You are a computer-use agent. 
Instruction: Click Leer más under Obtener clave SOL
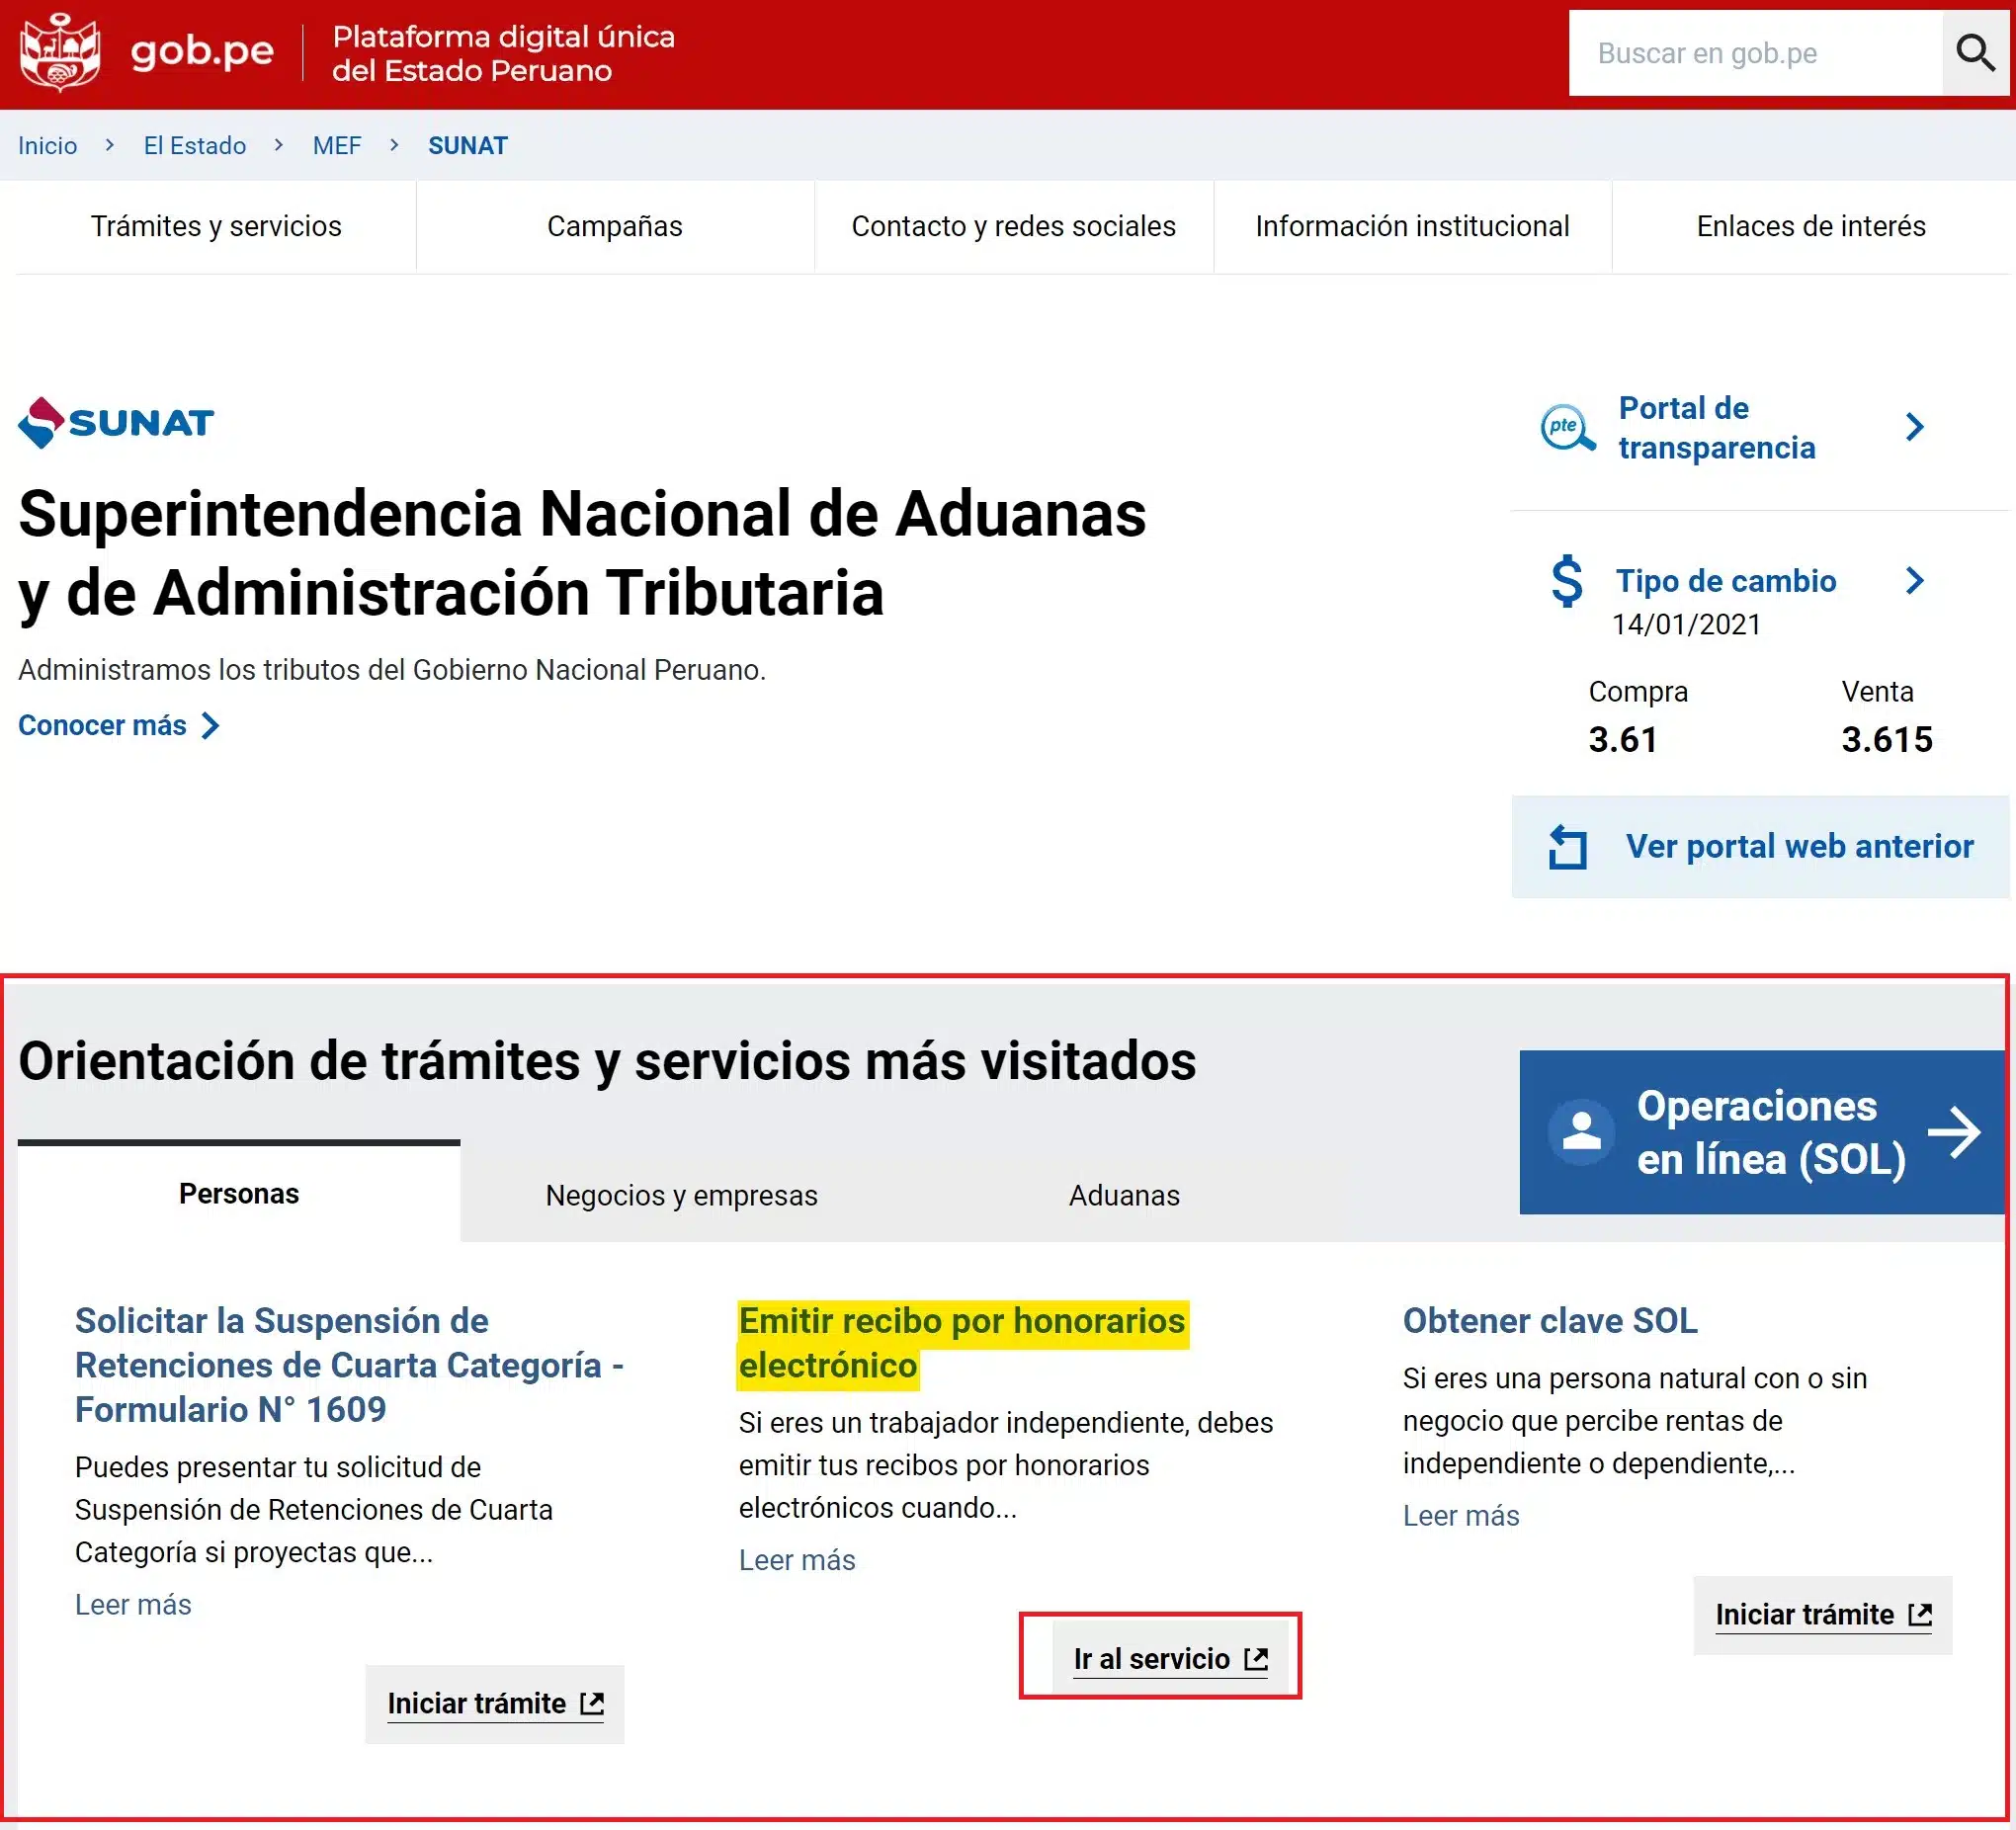coord(1461,1516)
